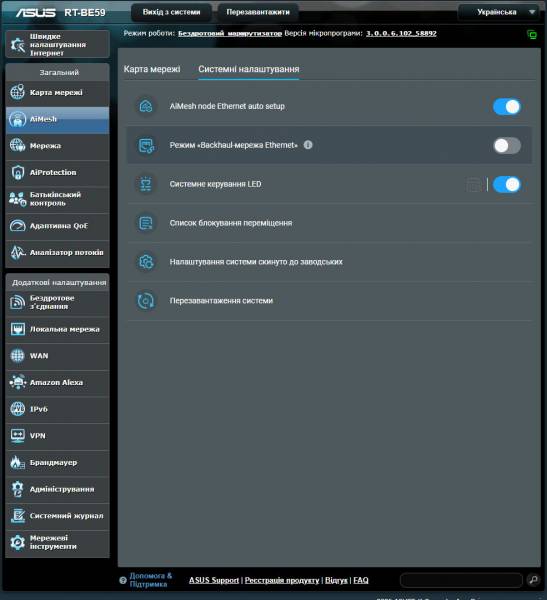The image size is (547, 600).
Task: Open the Брандмауер firewall flame icon
Action: (x=17, y=462)
